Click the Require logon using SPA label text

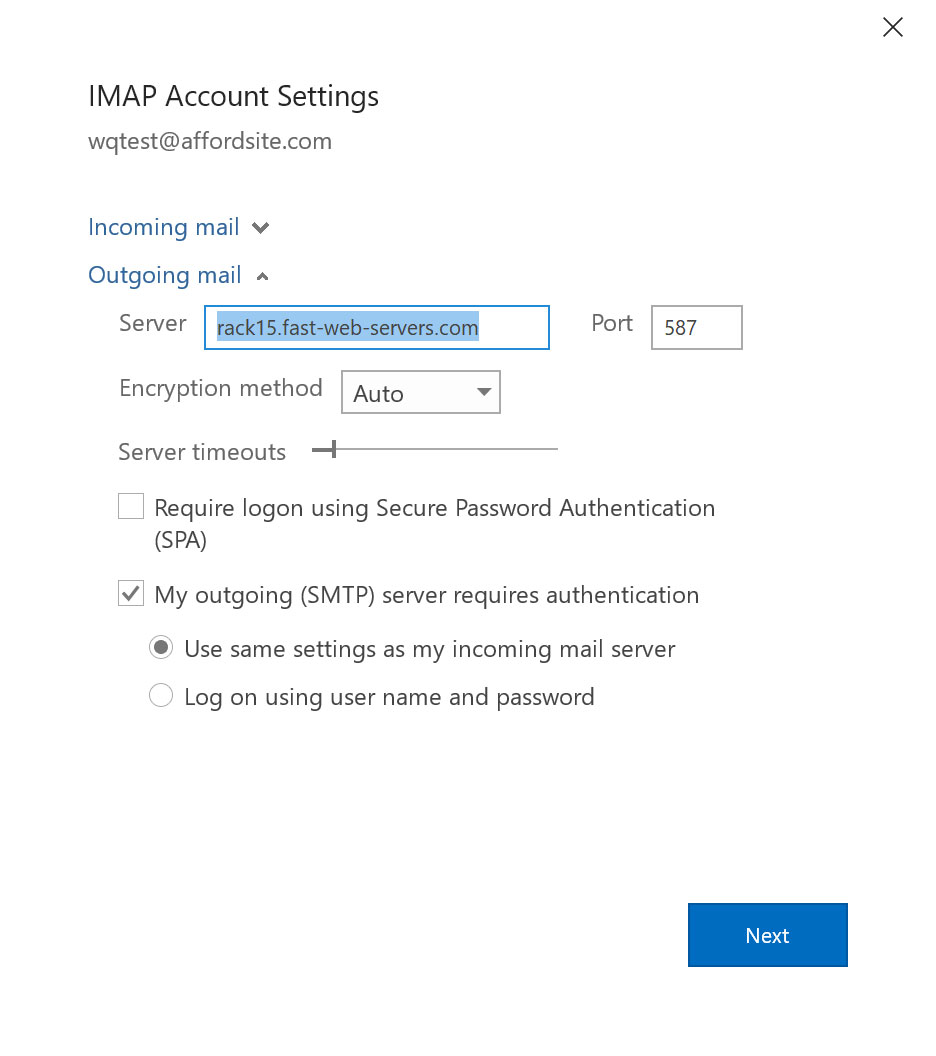434,524
